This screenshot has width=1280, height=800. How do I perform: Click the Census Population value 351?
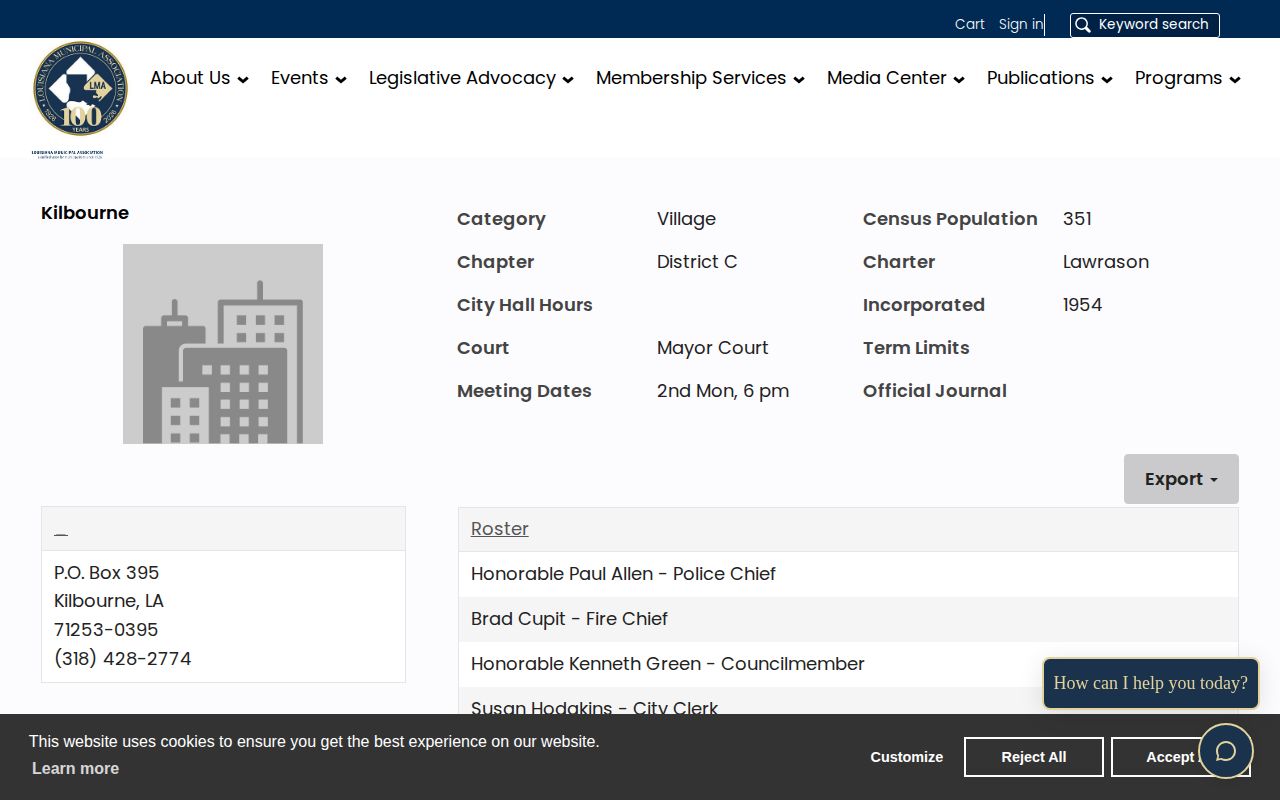tap(1077, 219)
